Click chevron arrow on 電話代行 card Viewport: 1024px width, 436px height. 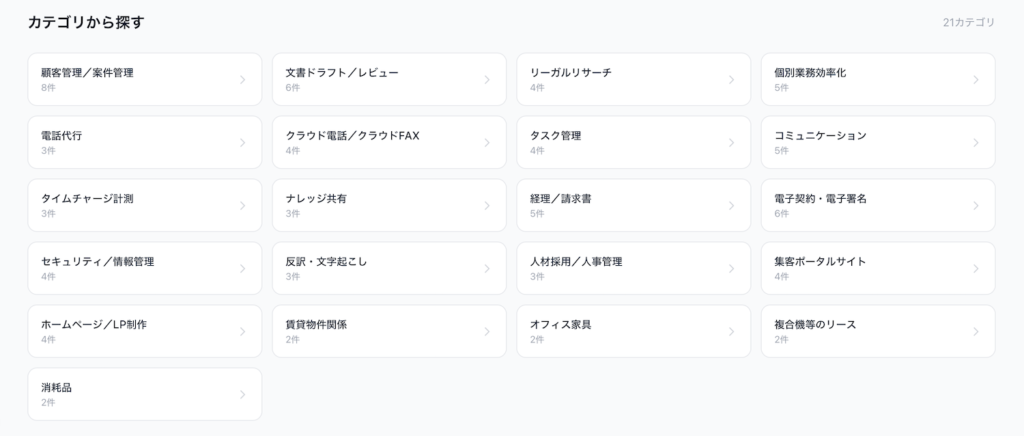[242, 143]
